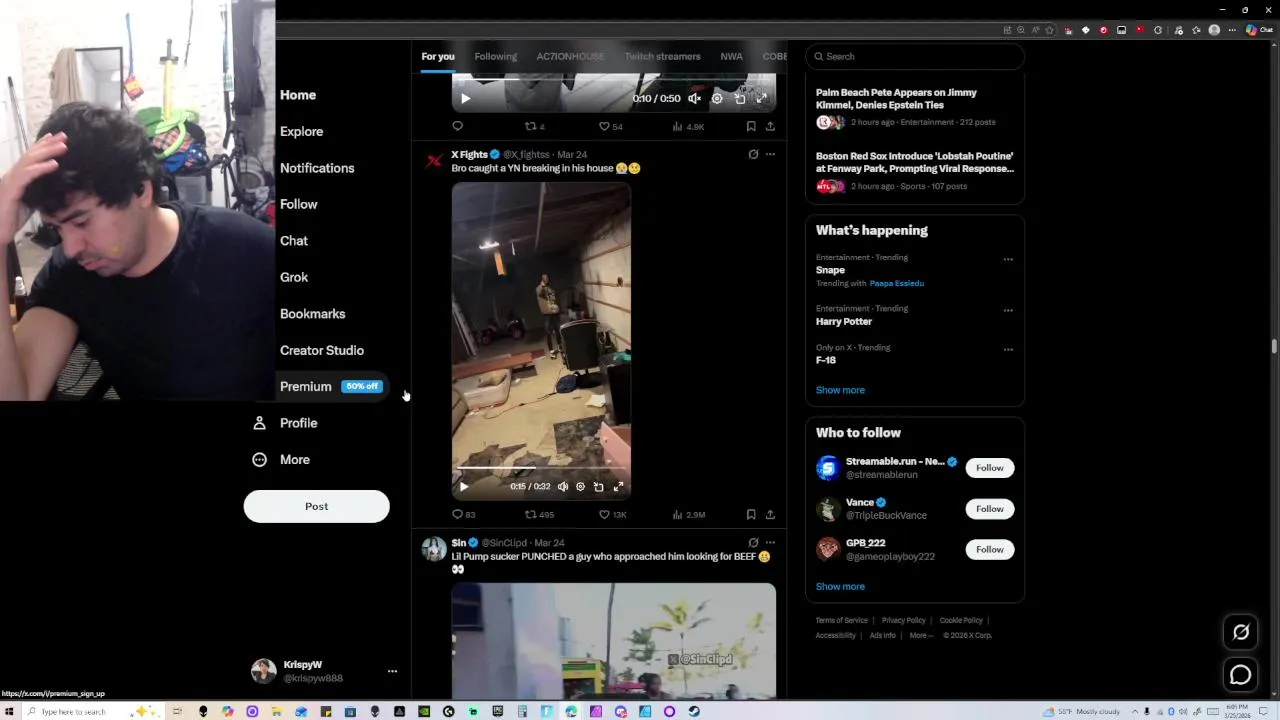This screenshot has height=720, width=1280.
Task: Open settings gear on top video
Action: coord(717,98)
